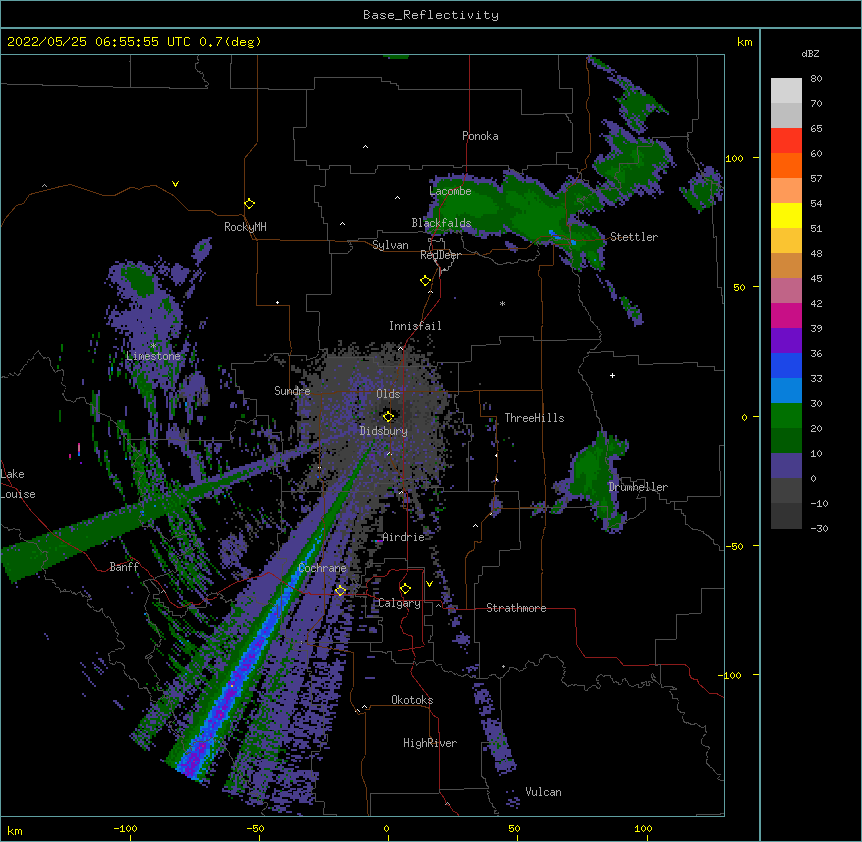Click the RockyMH label
Viewport: 862px width, 842px height.
click(245, 227)
